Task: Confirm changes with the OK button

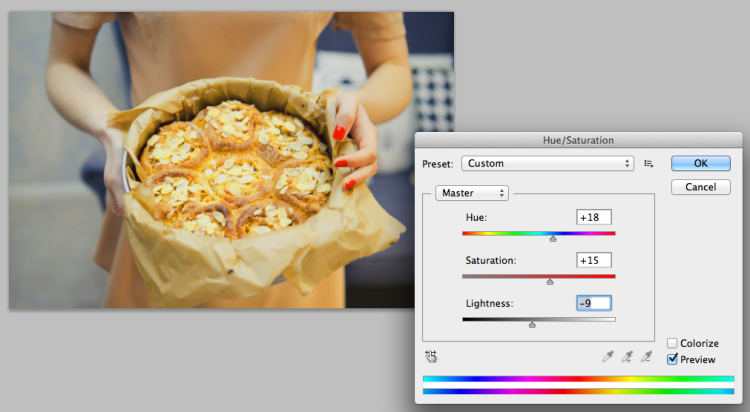Action: [x=701, y=163]
